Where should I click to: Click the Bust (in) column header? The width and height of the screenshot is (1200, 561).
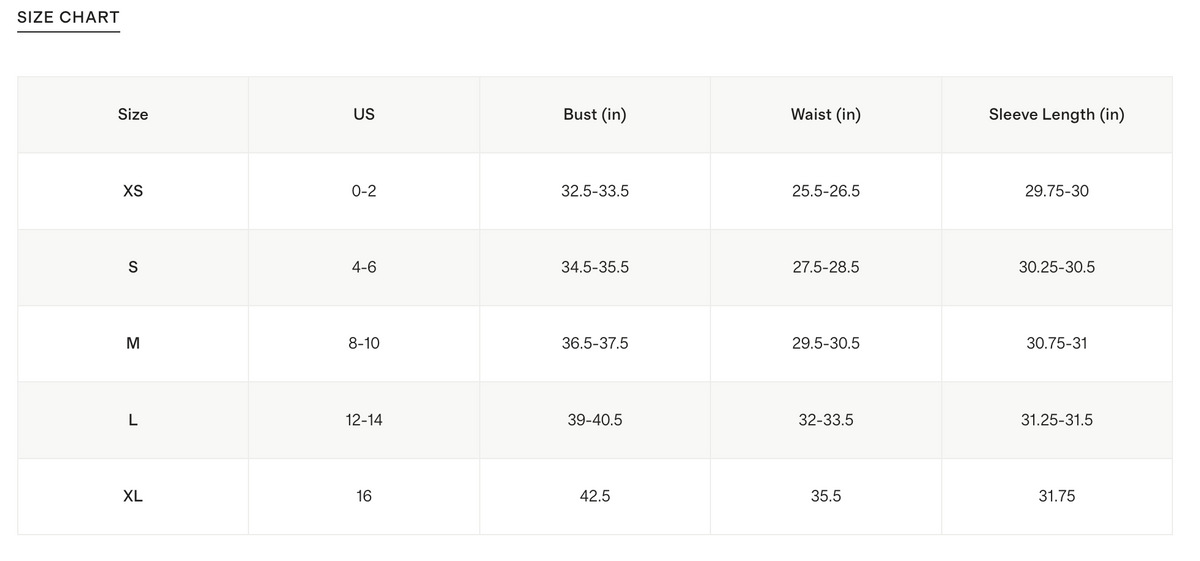tap(595, 114)
